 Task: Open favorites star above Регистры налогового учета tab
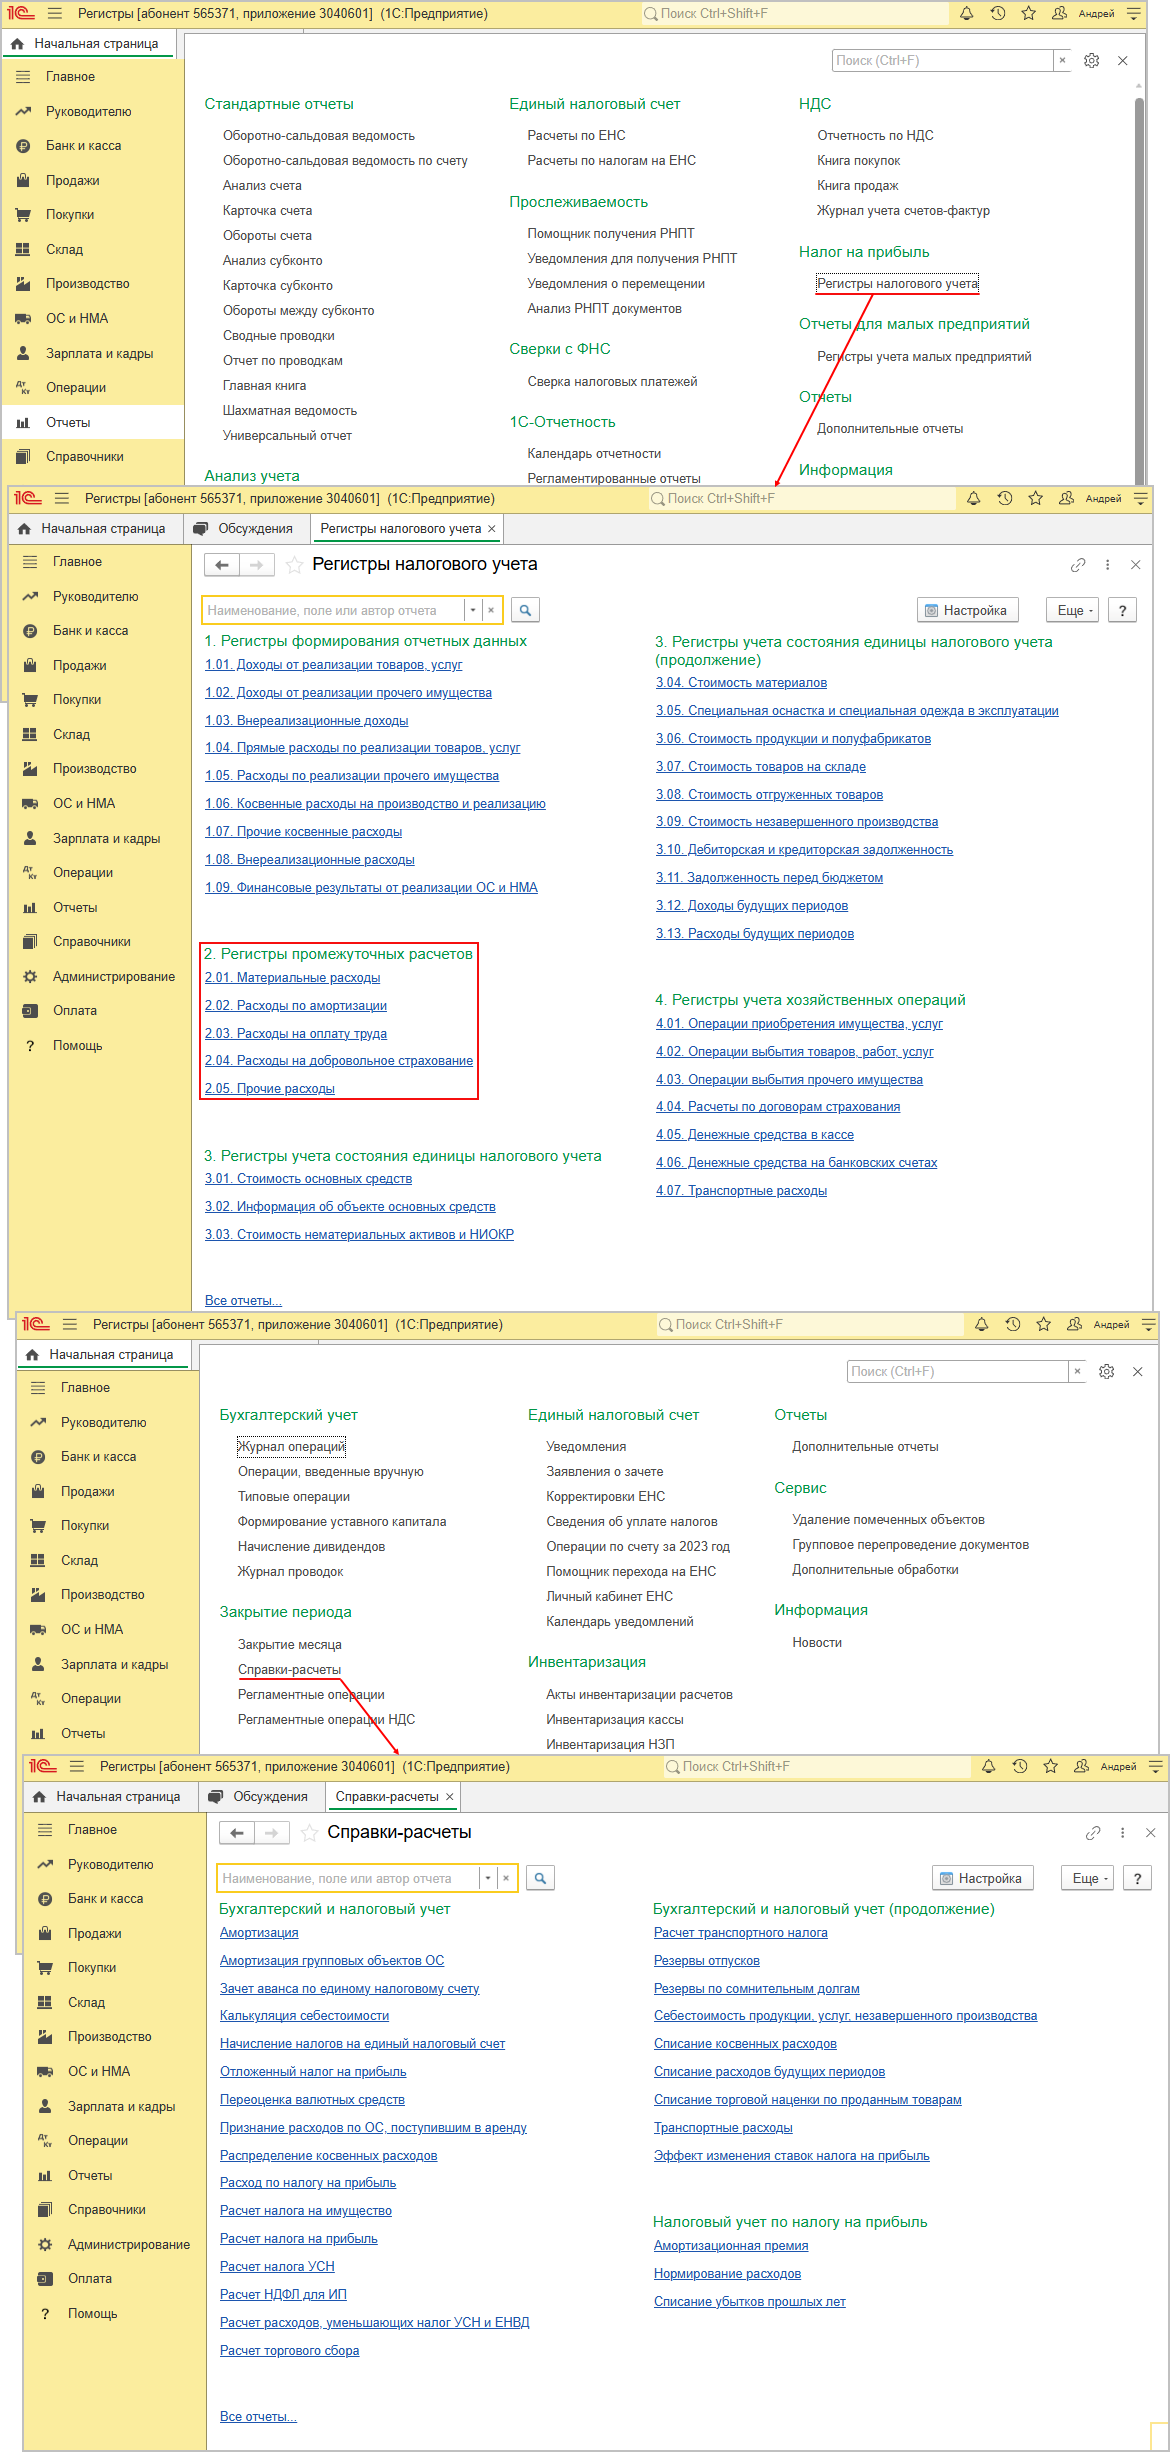pos(1035,498)
